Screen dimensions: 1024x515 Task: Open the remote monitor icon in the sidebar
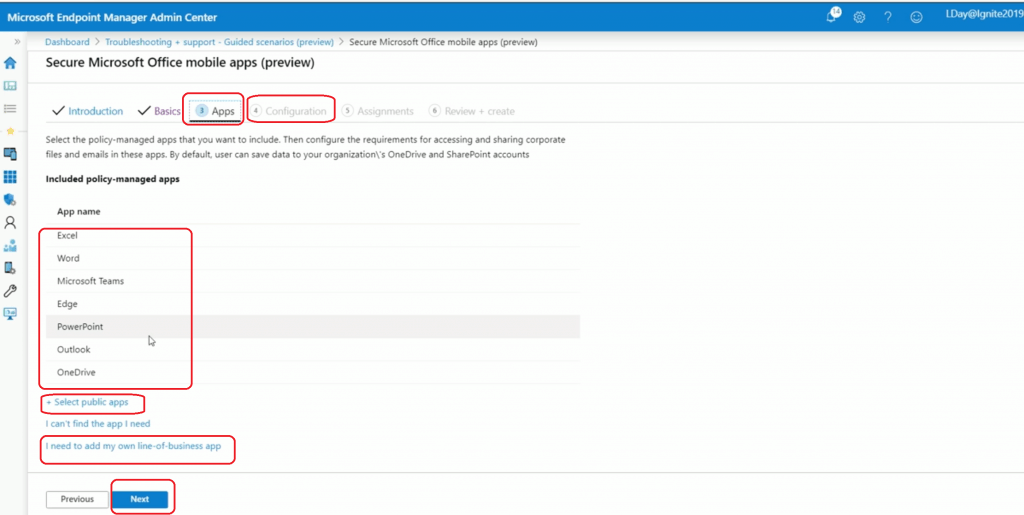pyautogui.click(x=10, y=313)
